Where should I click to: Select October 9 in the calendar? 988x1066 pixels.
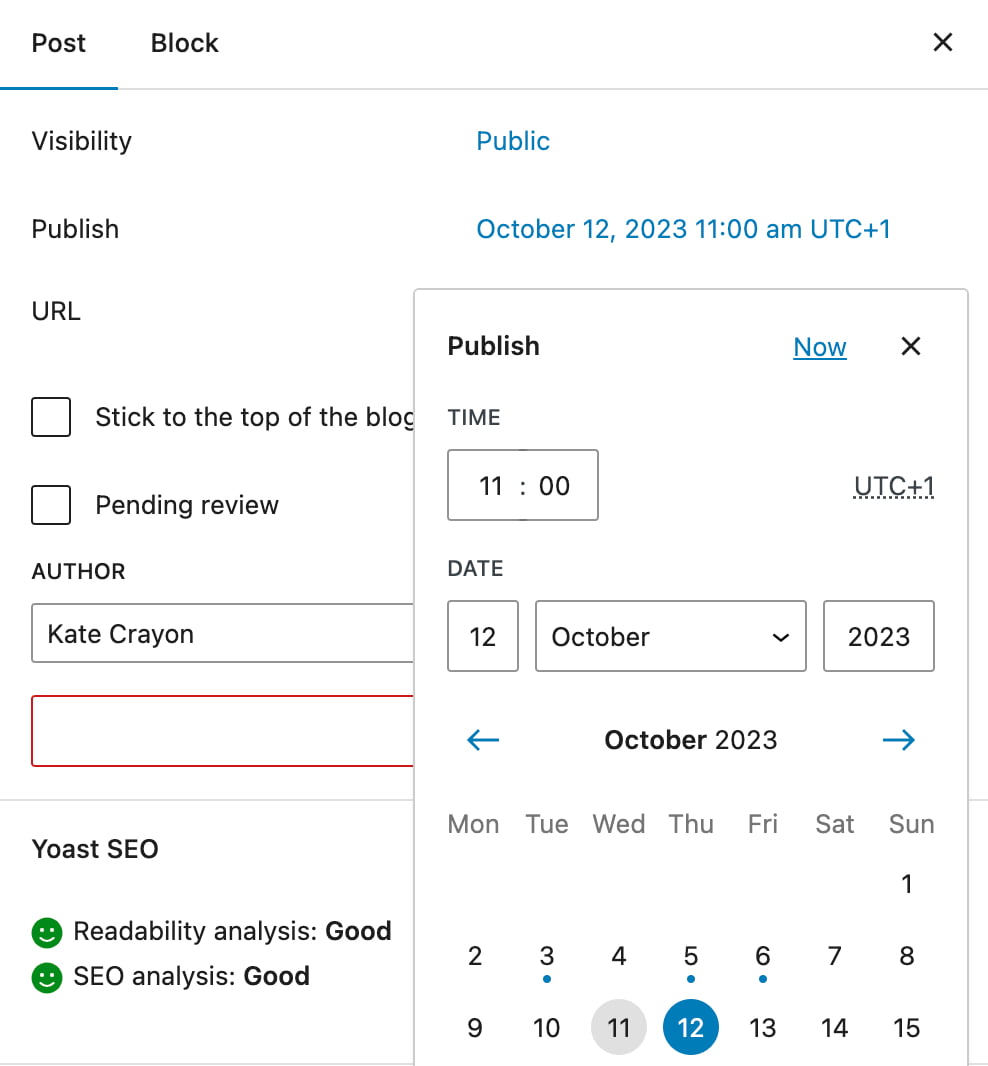tap(475, 1027)
